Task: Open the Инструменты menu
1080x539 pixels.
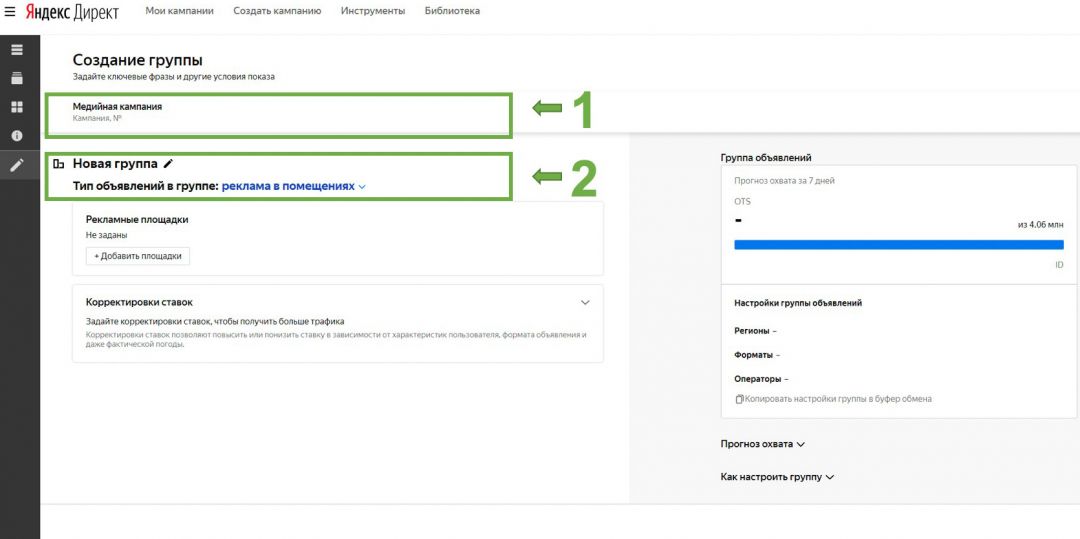Action: (x=372, y=11)
